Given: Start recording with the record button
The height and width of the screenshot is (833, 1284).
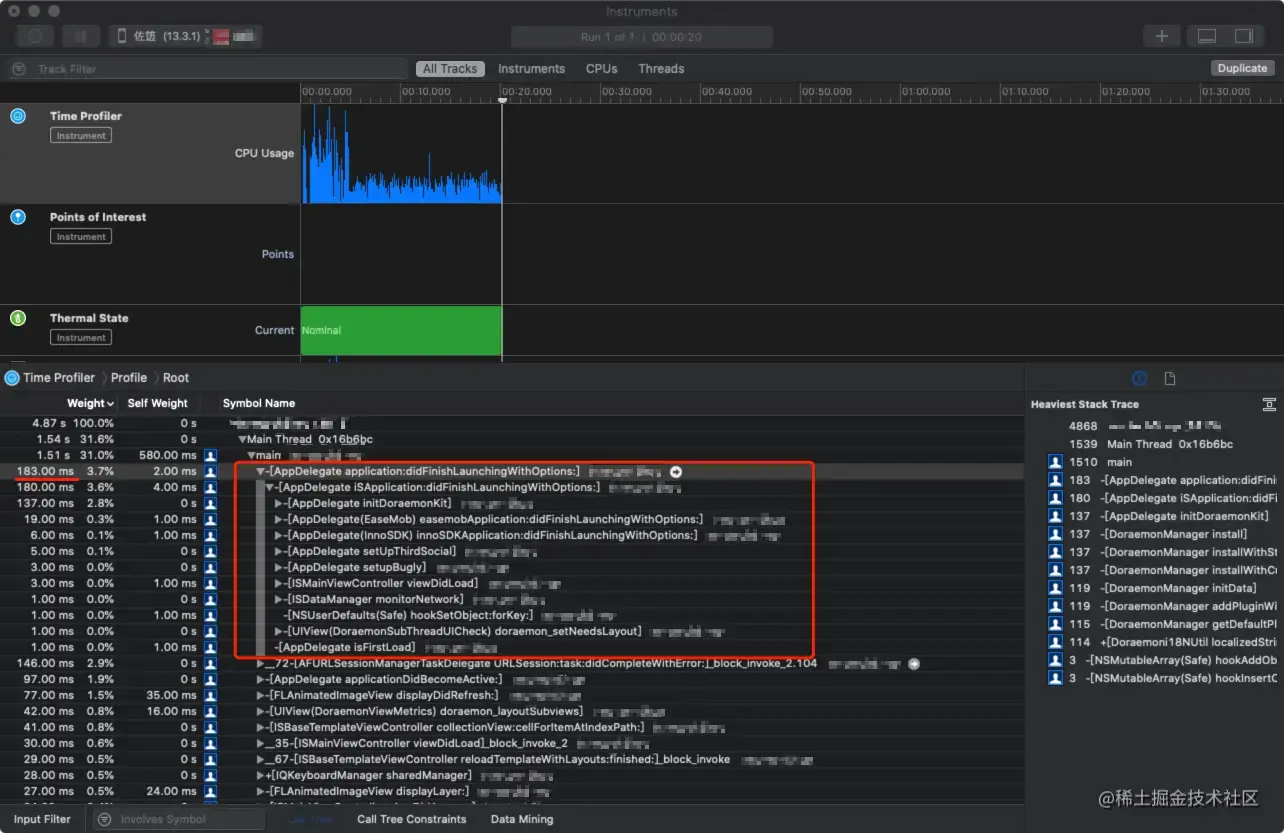Looking at the screenshot, I should (35, 36).
